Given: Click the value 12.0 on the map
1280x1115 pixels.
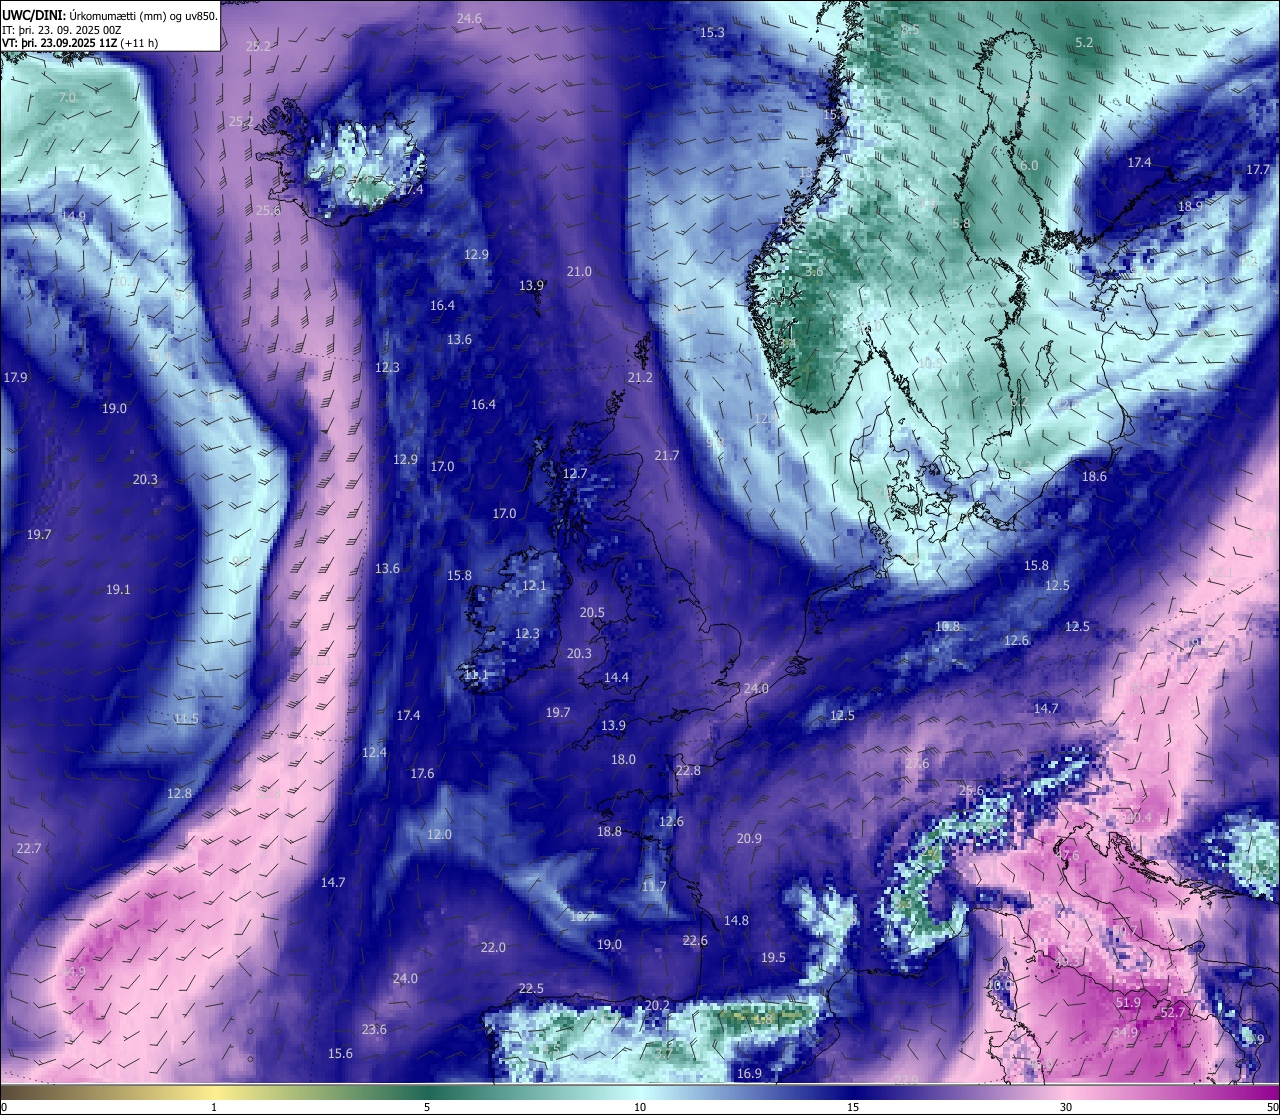Looking at the screenshot, I should (439, 835).
